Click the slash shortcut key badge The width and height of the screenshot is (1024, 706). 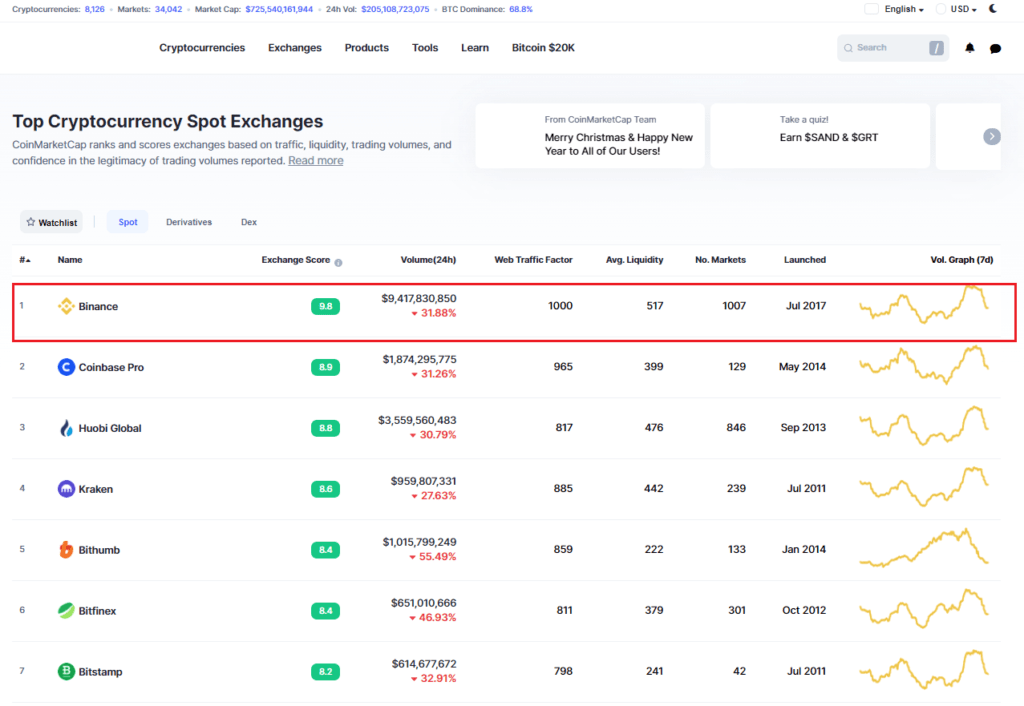click(x=936, y=48)
